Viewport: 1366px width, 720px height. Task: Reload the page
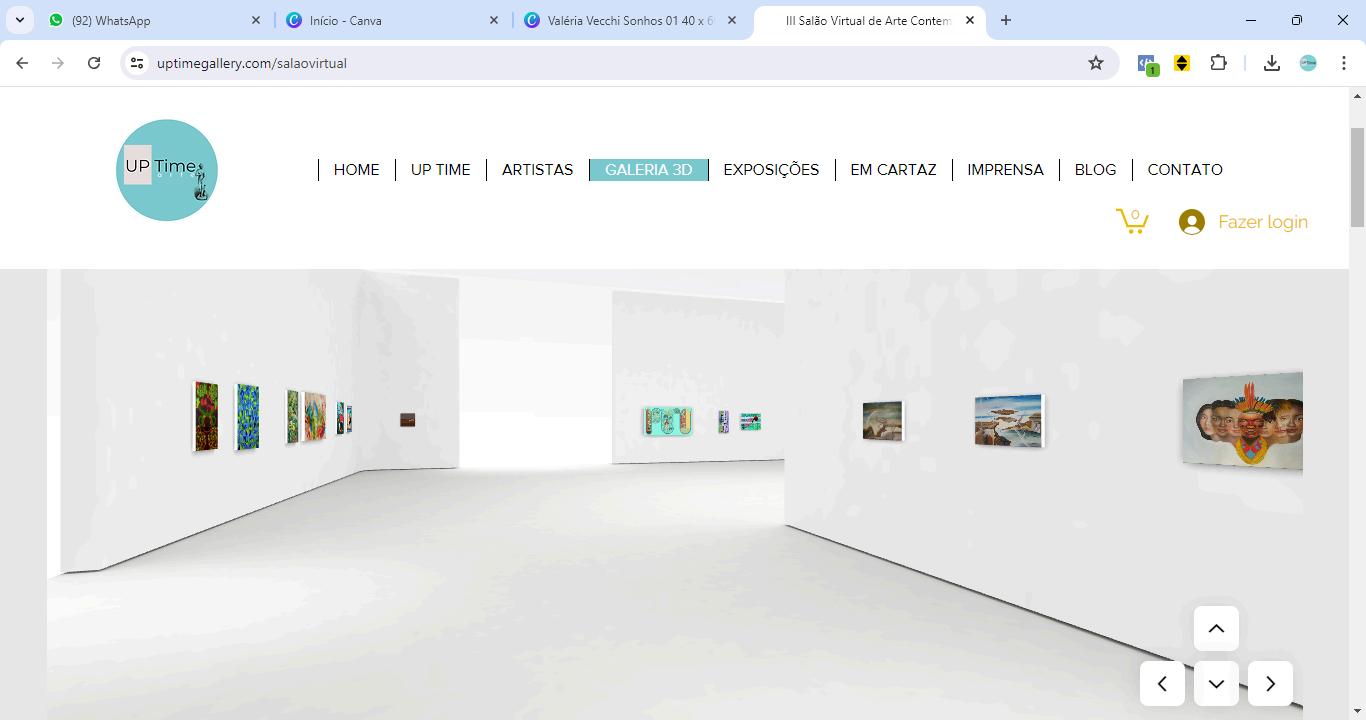(94, 63)
